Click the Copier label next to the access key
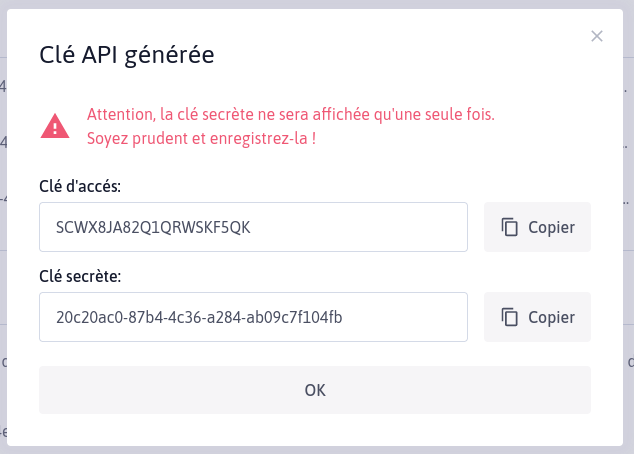This screenshot has height=454, width=634. (x=552, y=228)
